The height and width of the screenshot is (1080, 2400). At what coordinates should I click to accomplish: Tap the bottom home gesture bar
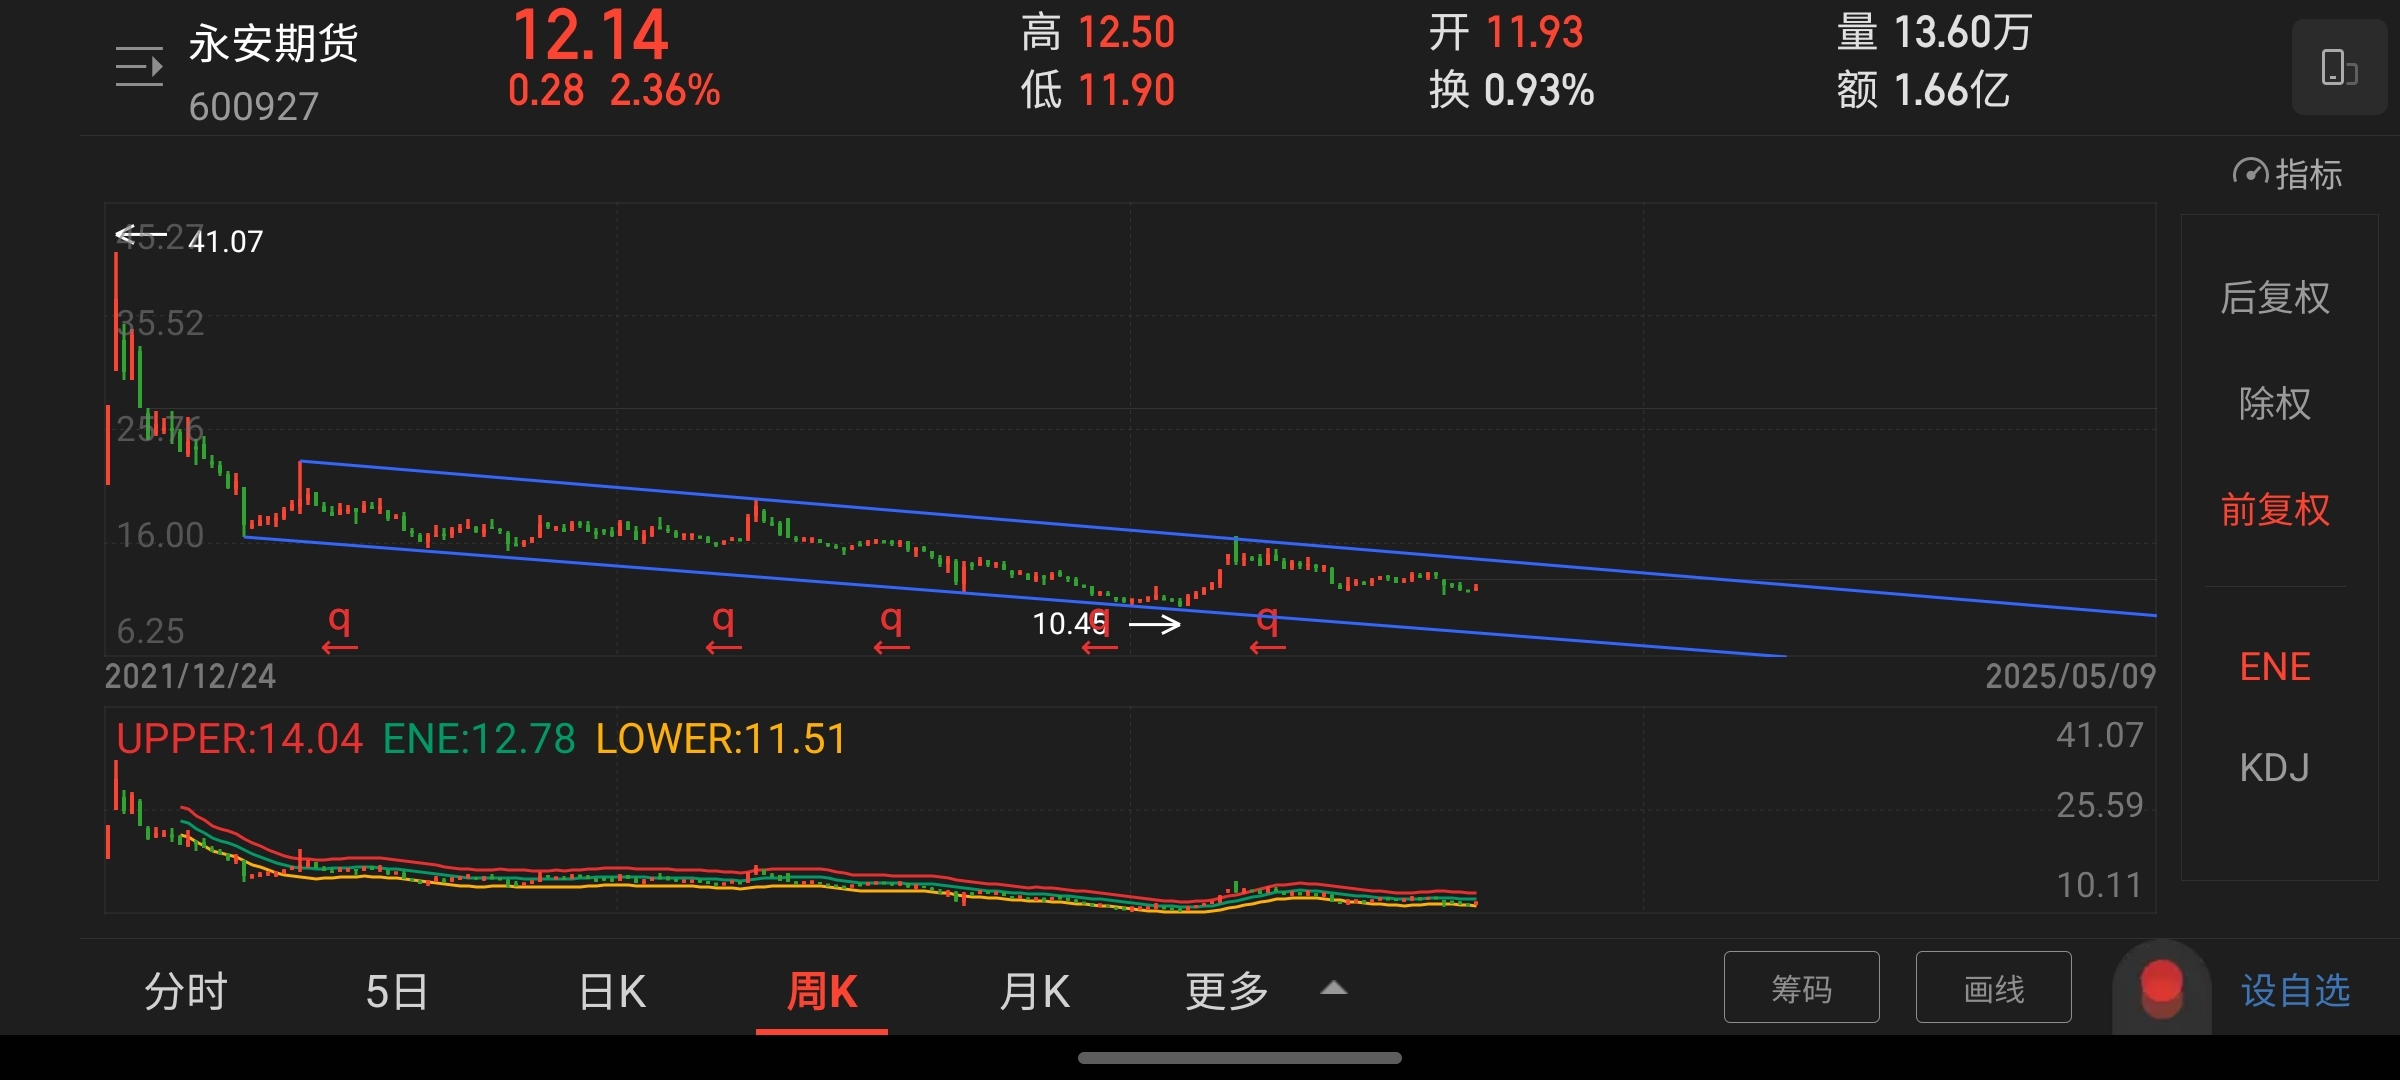coord(1240,1058)
